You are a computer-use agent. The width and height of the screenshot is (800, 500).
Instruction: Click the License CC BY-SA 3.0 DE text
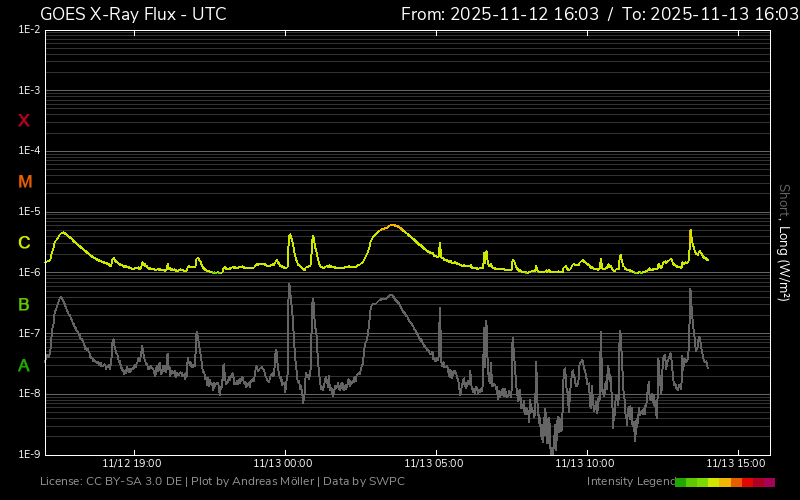(x=112, y=482)
